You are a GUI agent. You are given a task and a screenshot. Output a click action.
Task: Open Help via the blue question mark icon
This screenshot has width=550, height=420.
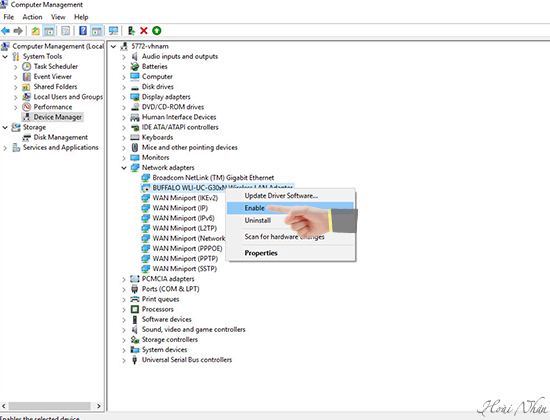click(83, 31)
